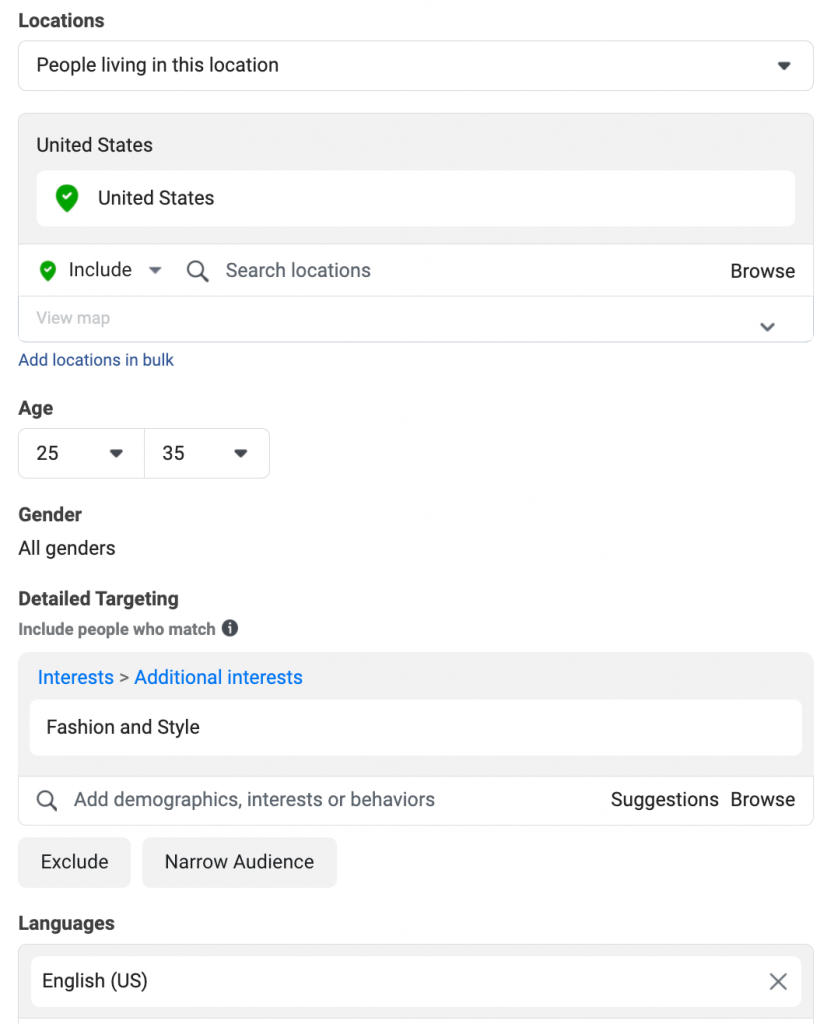Click the Add locations in bulk link
Image resolution: width=834 pixels, height=1024 pixels.
click(96, 360)
